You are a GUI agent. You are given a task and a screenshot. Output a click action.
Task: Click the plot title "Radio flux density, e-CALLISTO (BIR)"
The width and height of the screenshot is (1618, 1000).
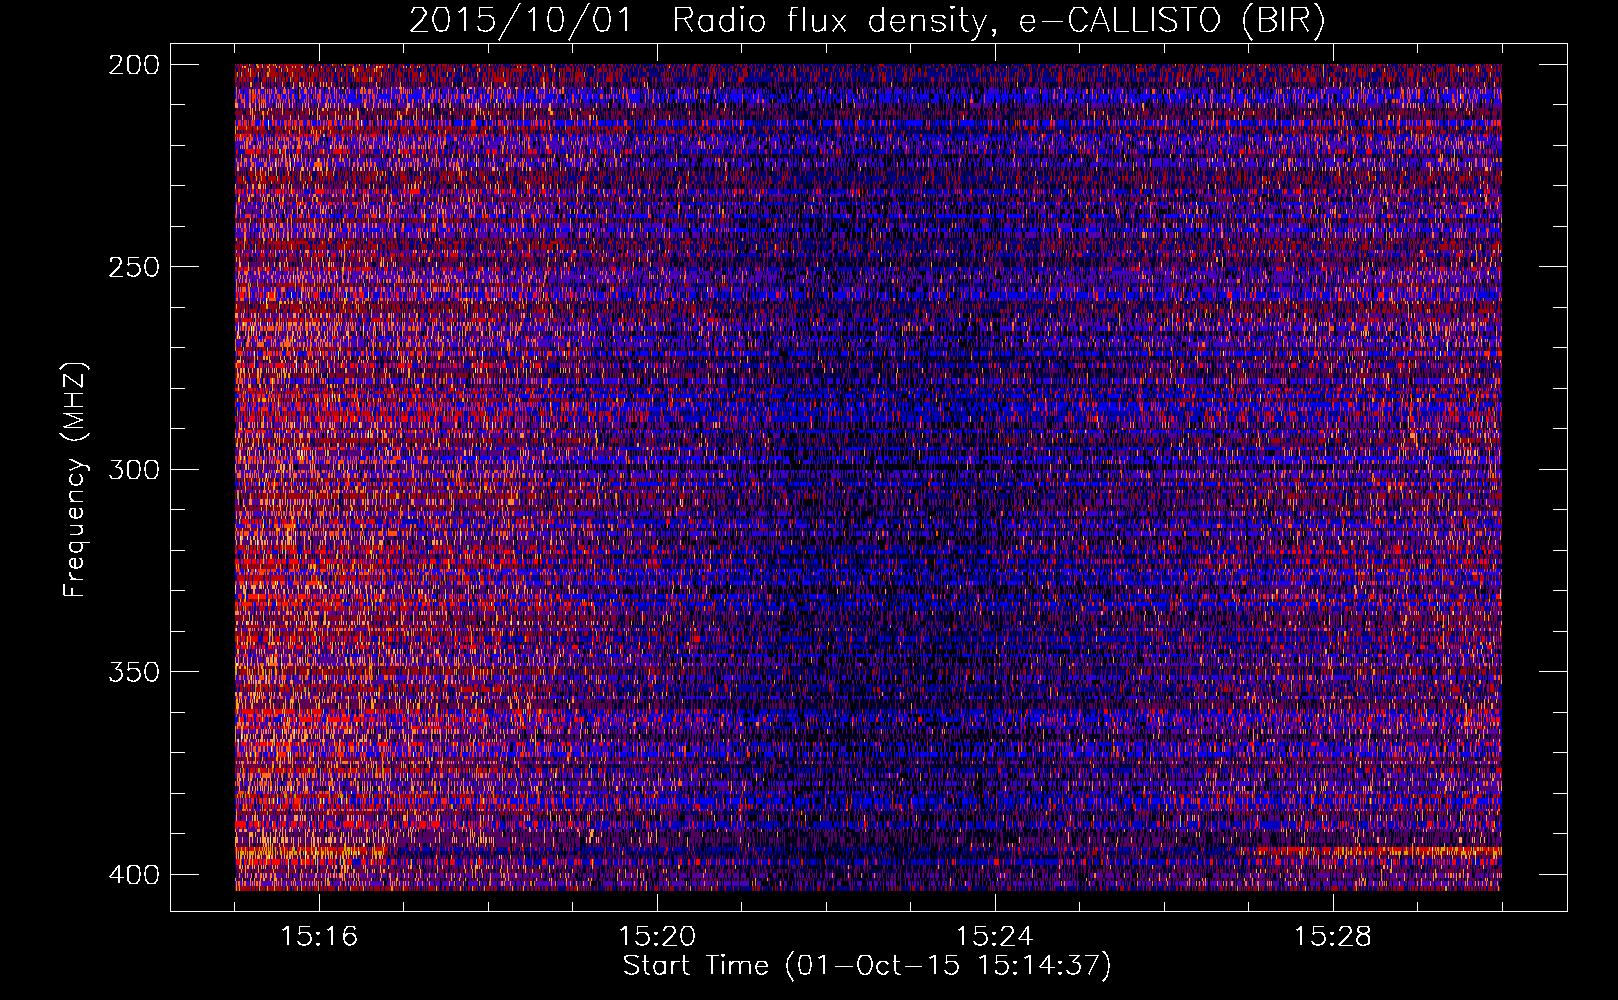[x=998, y=21]
